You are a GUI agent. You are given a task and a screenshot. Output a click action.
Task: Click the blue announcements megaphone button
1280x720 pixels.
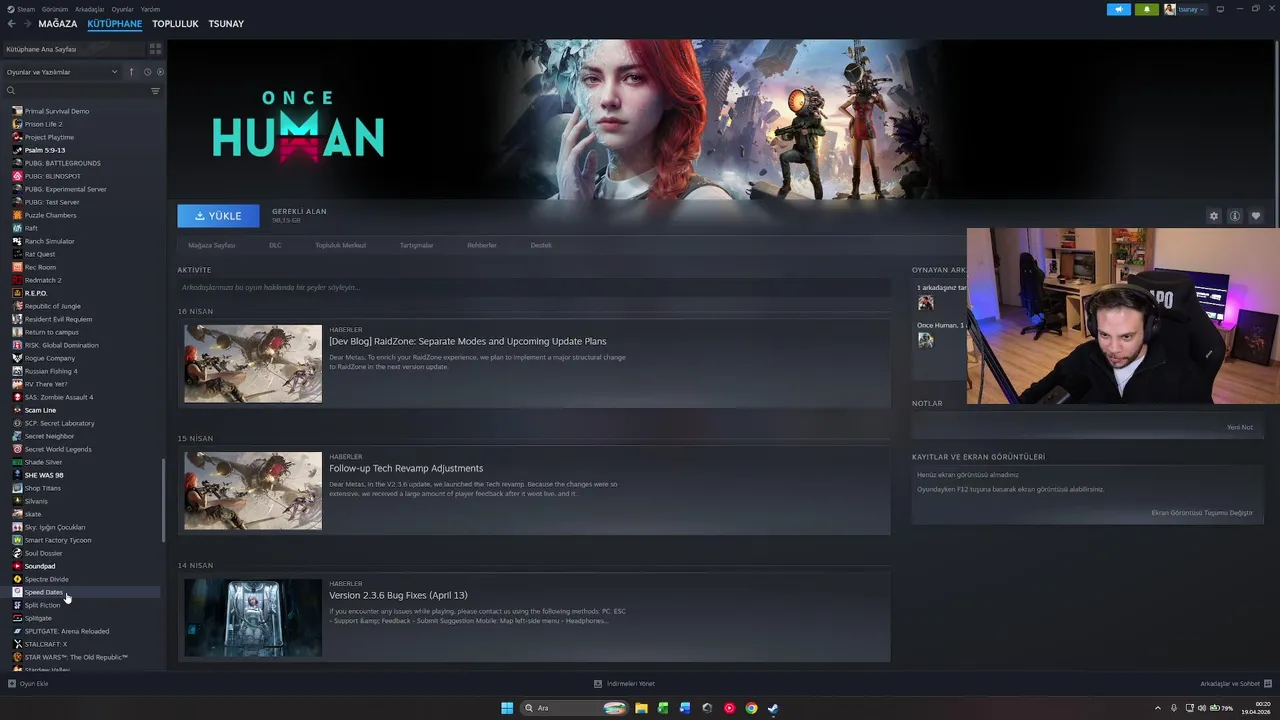1118,9
